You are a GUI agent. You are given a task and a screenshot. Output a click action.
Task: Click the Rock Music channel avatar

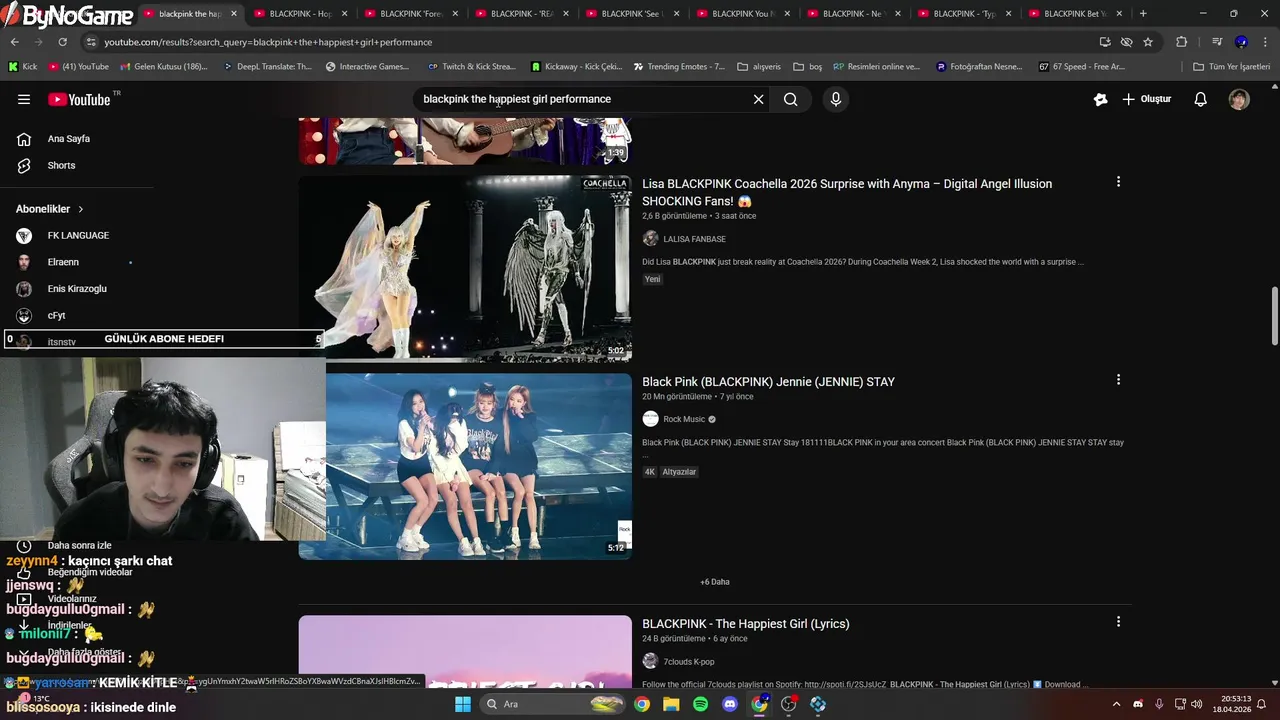pyautogui.click(x=650, y=419)
